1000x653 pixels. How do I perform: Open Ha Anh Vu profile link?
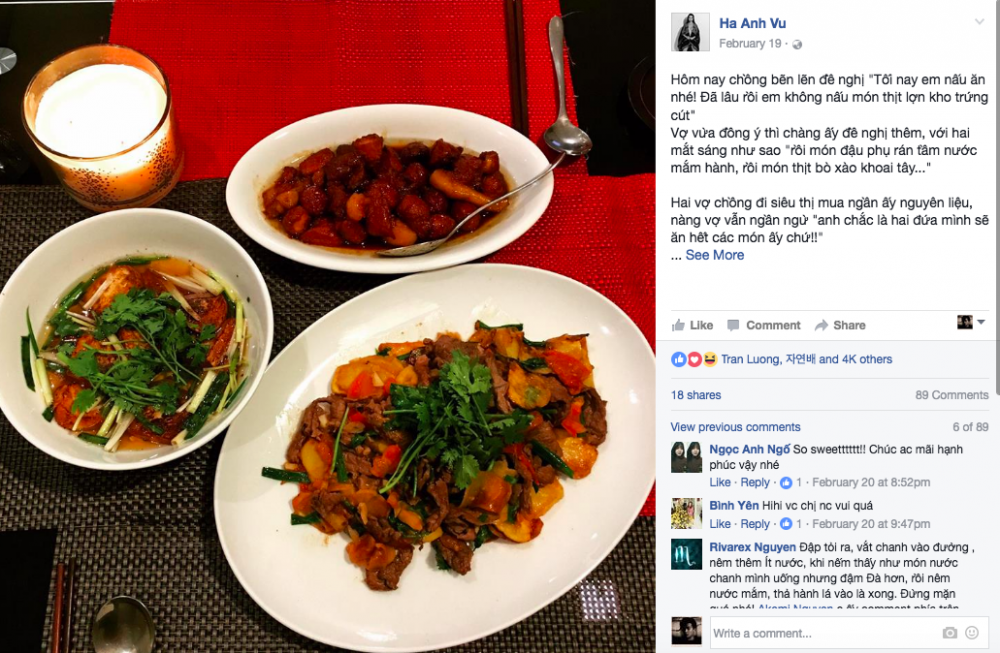[752, 24]
